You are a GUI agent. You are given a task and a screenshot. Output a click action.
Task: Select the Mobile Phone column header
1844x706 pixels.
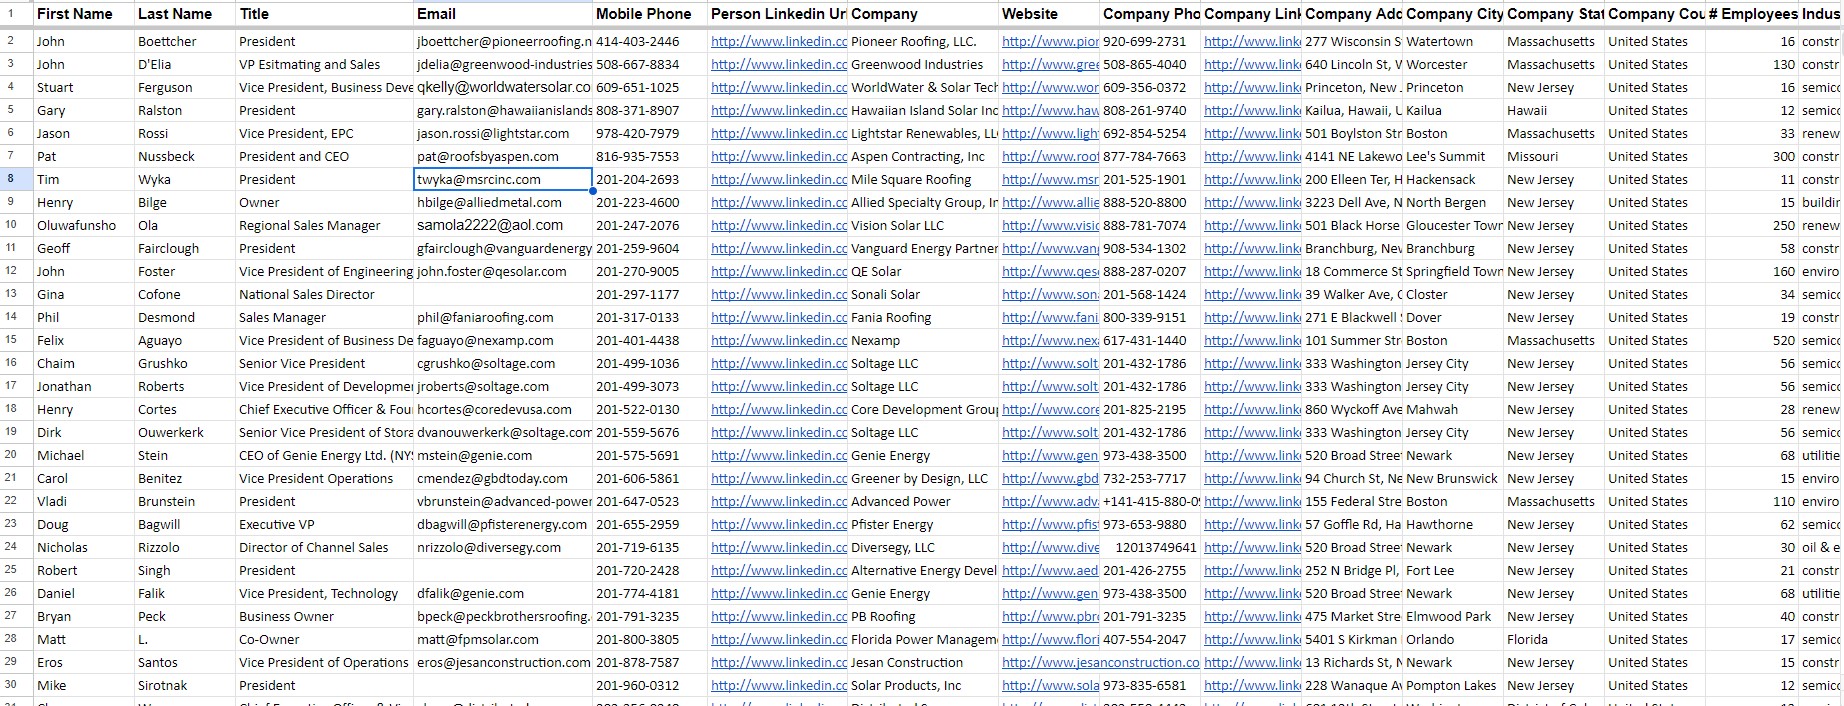coord(650,14)
